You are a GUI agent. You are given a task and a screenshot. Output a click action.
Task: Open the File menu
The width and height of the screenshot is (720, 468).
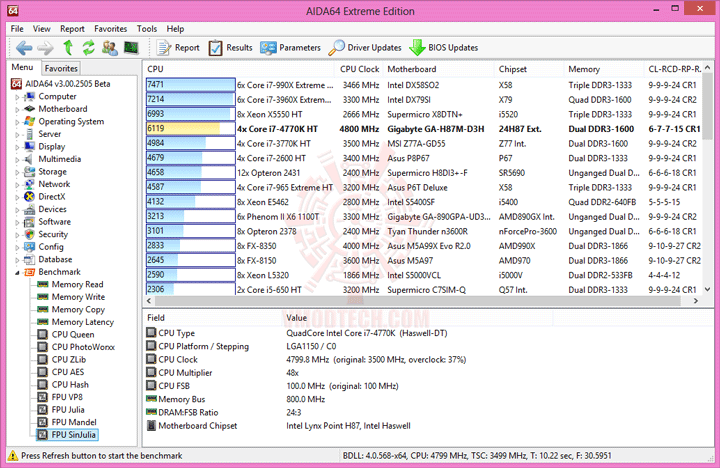coord(17,28)
